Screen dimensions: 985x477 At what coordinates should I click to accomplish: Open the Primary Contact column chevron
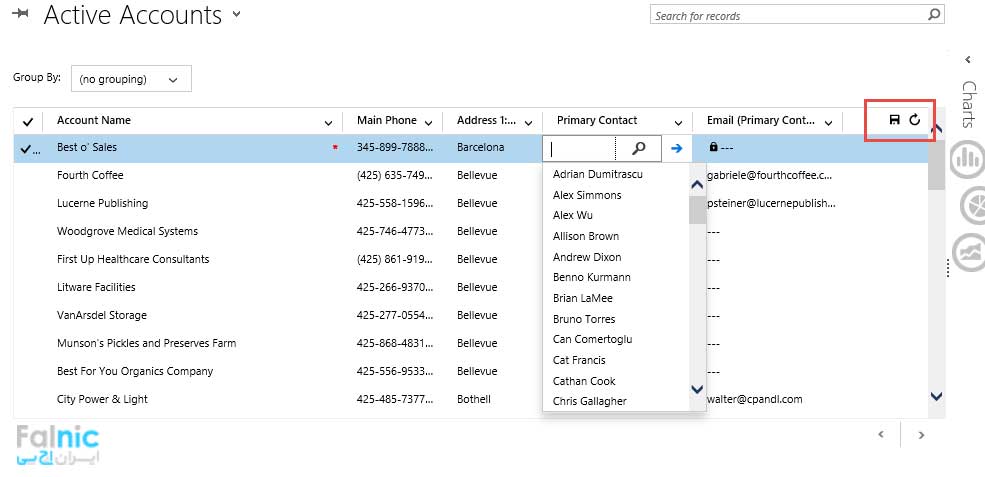click(x=678, y=123)
